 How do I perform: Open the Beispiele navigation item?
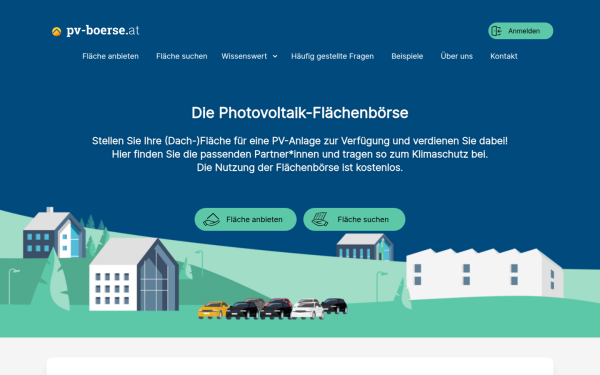(407, 56)
